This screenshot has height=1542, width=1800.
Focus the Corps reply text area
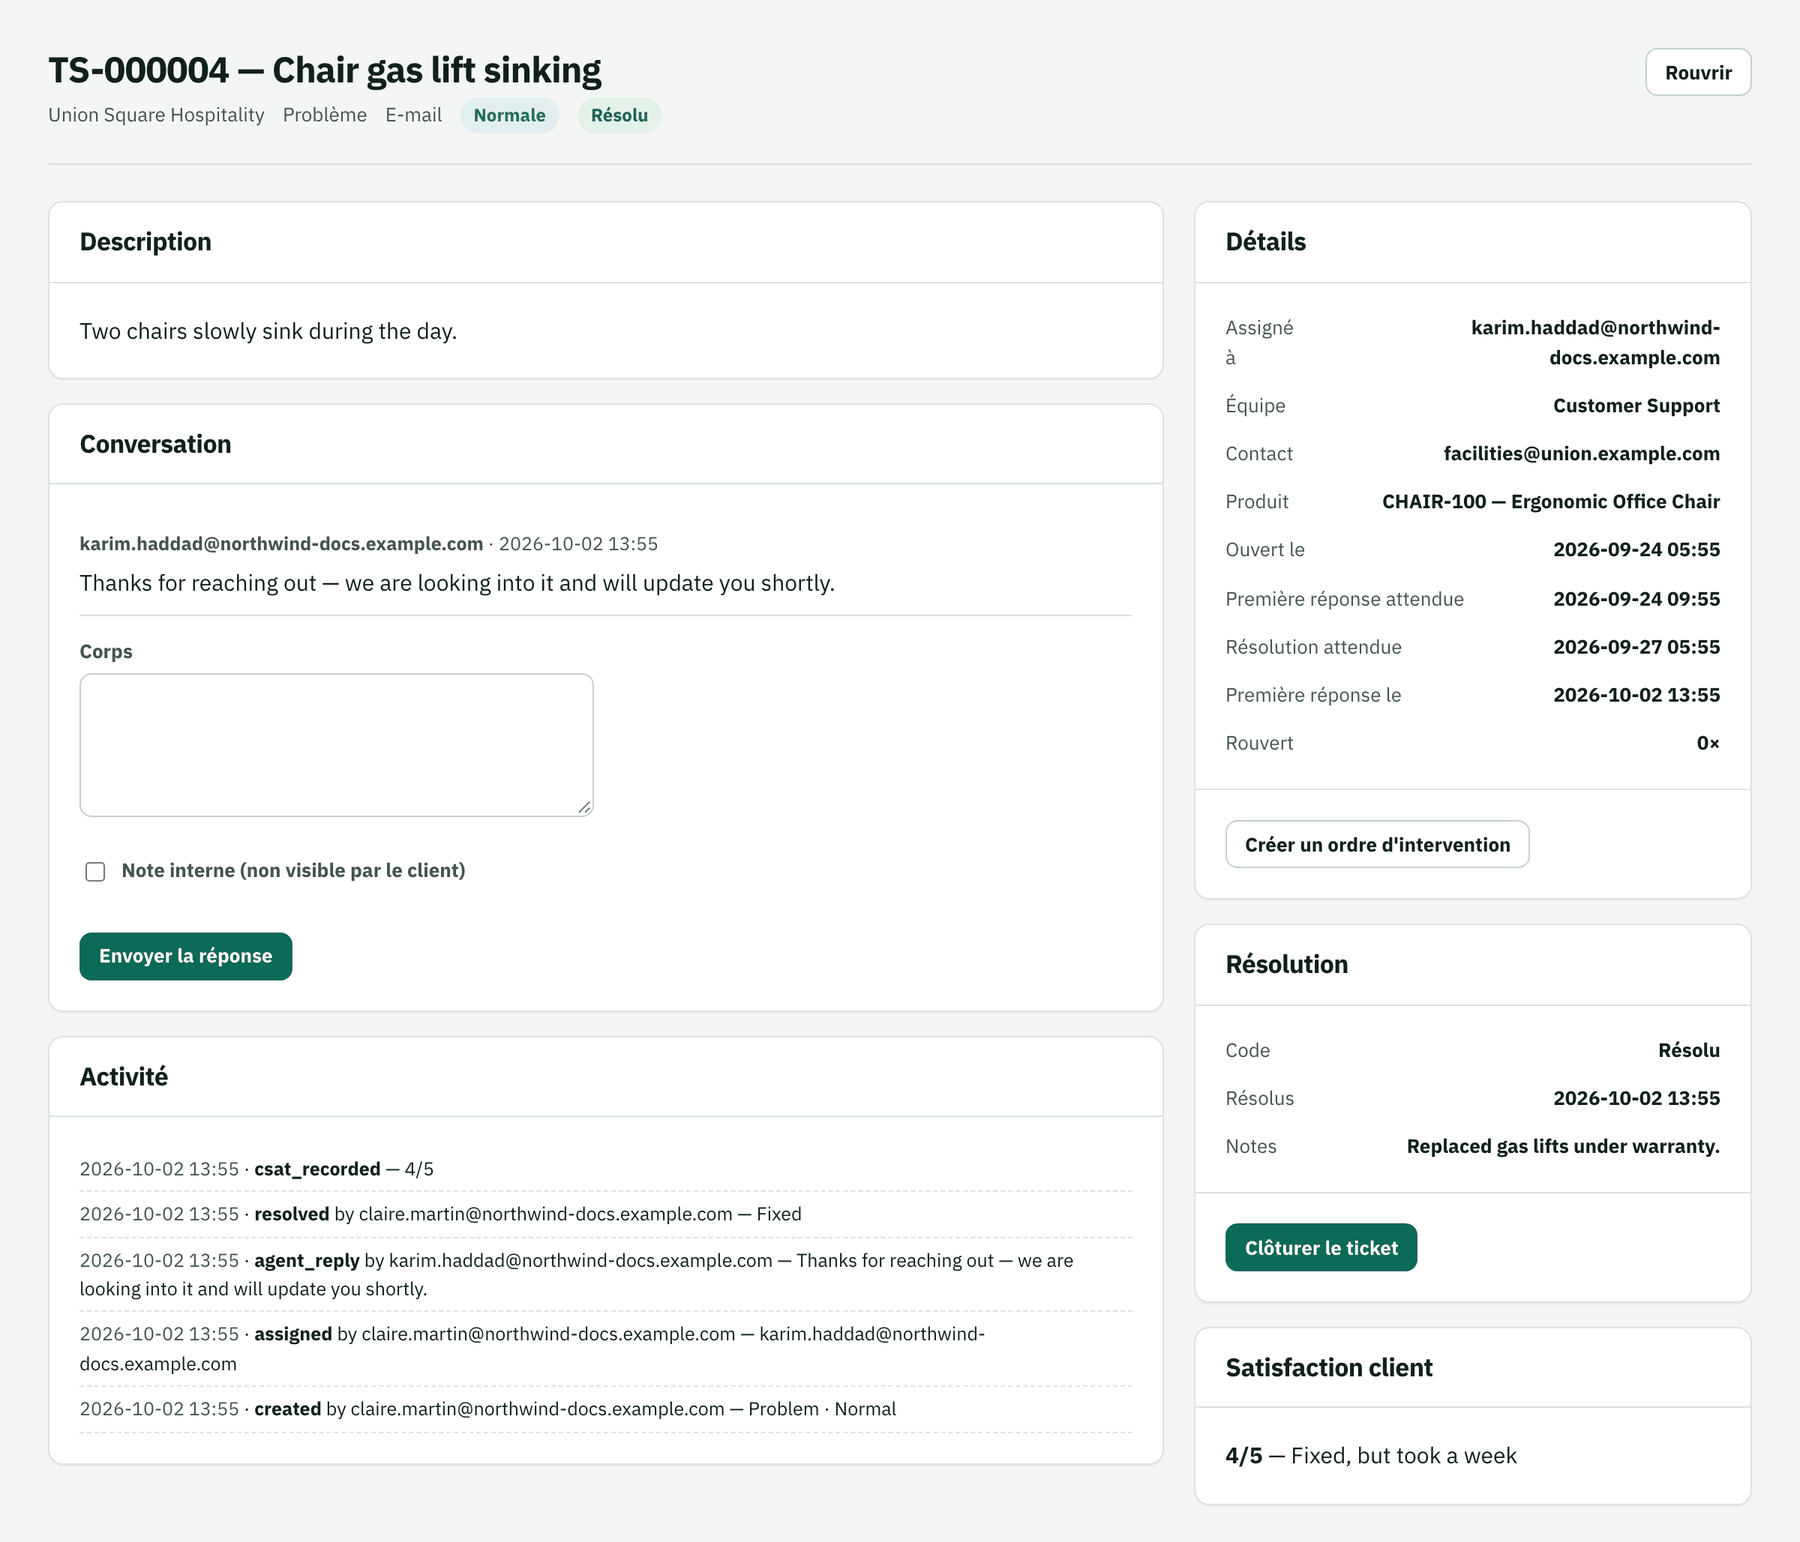[x=336, y=745]
